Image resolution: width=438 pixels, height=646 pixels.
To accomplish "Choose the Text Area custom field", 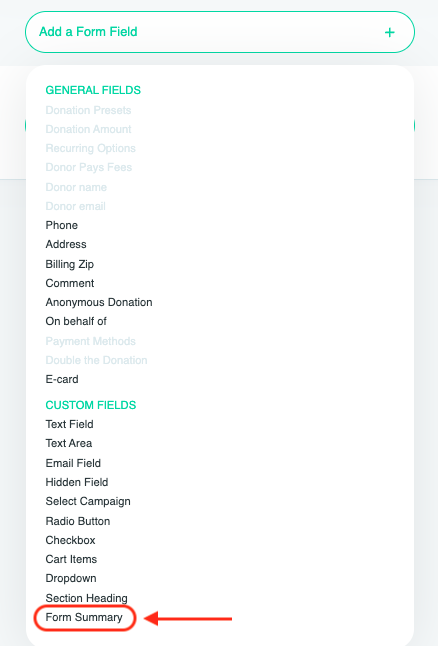I will pyautogui.click(x=69, y=443).
